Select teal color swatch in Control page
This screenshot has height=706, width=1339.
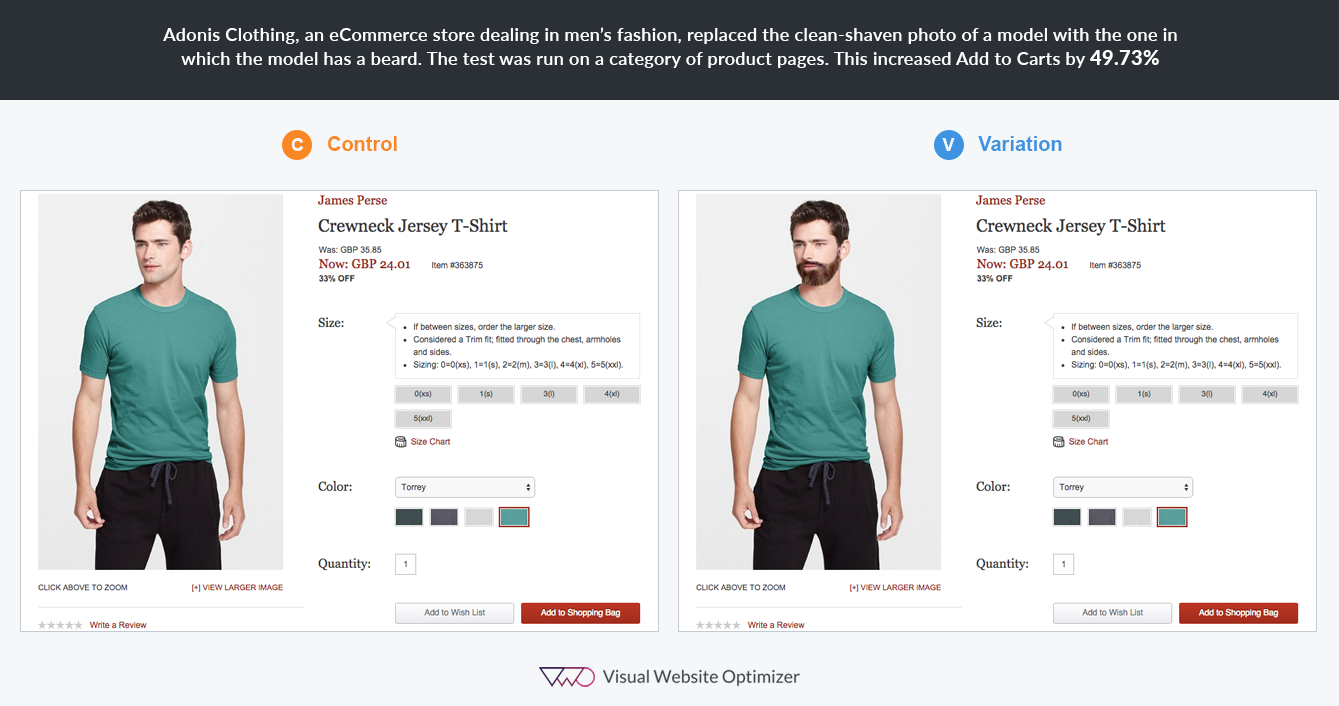coord(513,517)
